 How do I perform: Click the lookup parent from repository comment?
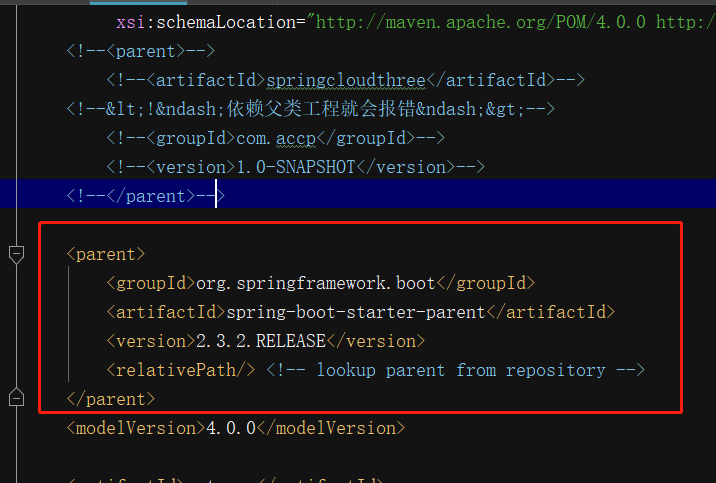455,370
